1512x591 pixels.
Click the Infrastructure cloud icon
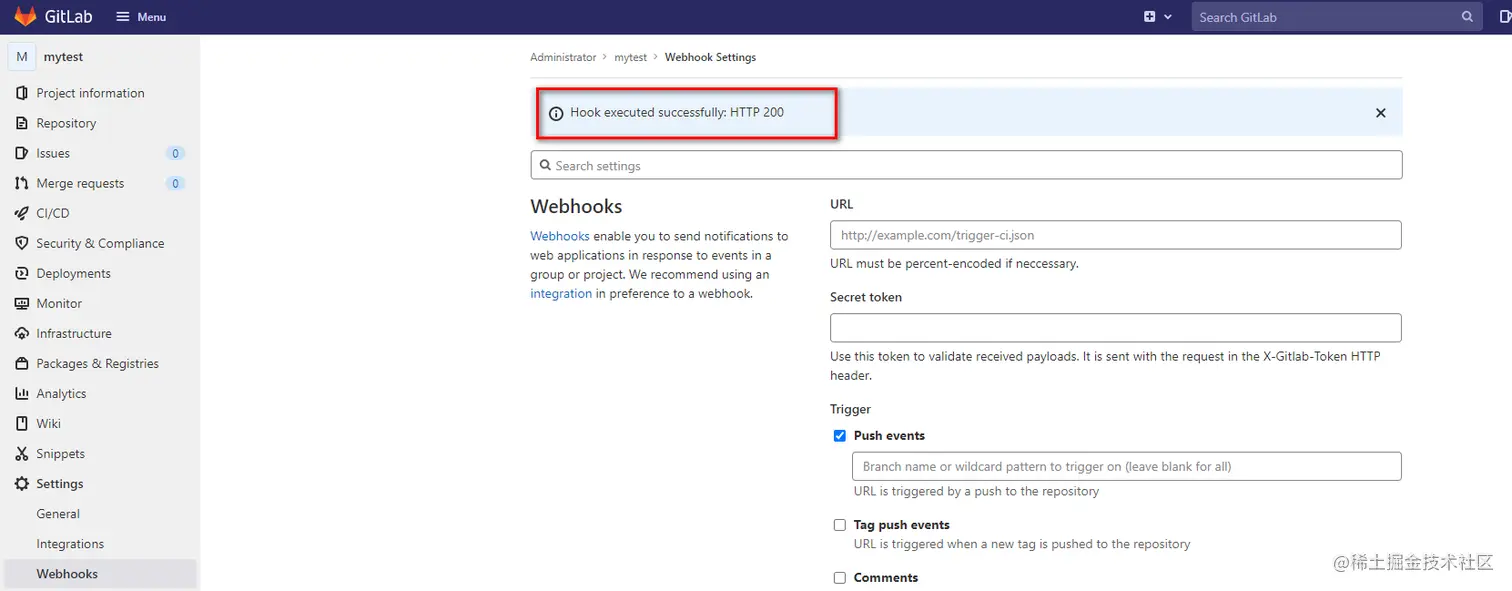point(22,333)
